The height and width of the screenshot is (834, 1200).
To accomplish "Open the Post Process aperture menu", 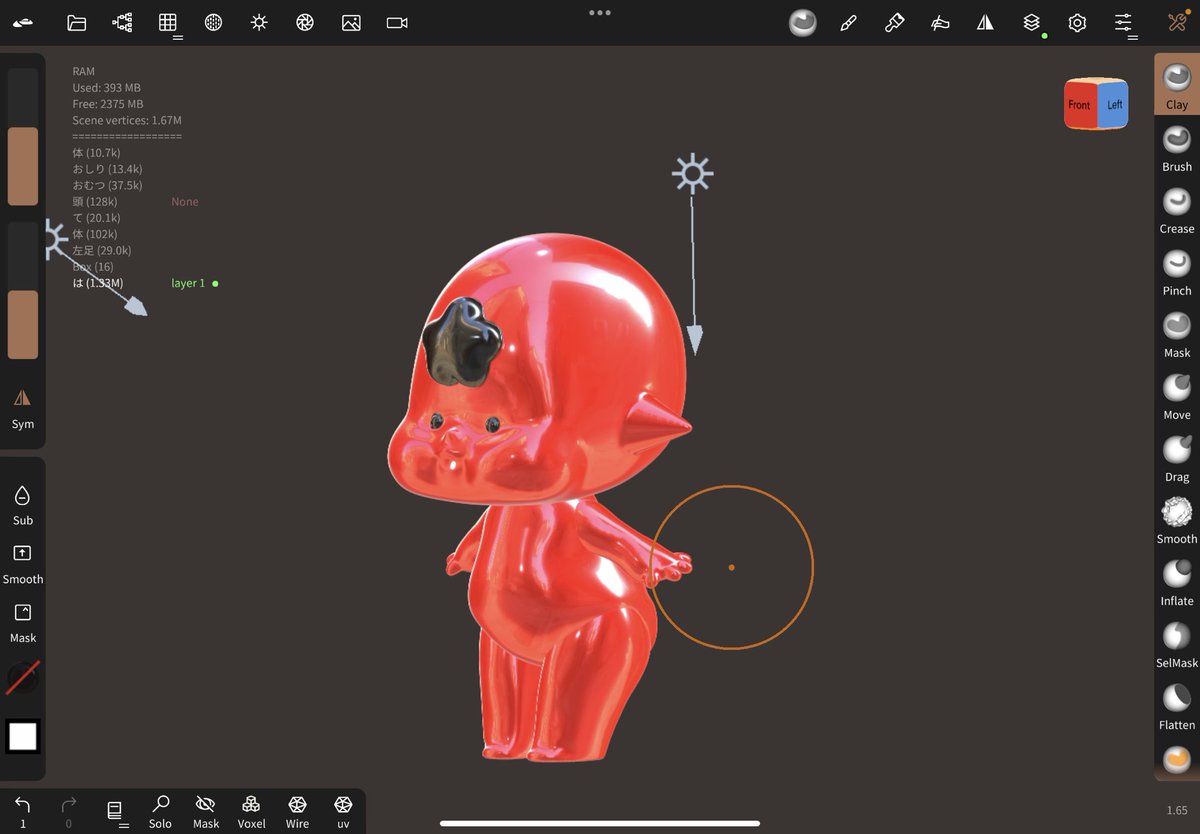I will (305, 22).
